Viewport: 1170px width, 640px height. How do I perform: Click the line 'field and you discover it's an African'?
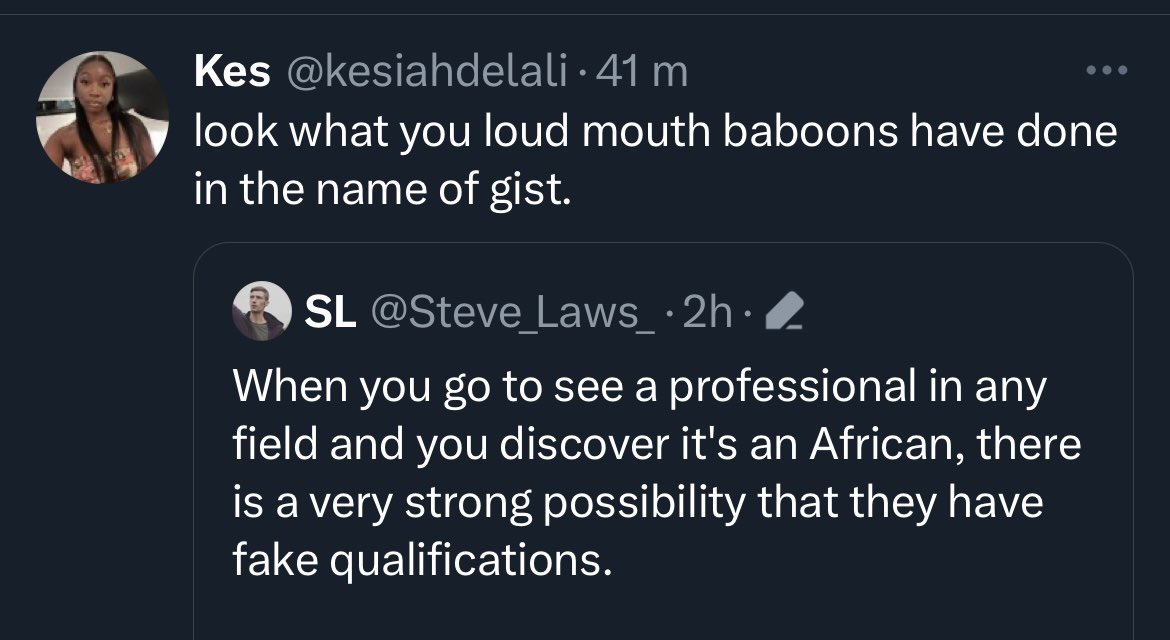tap(657, 444)
